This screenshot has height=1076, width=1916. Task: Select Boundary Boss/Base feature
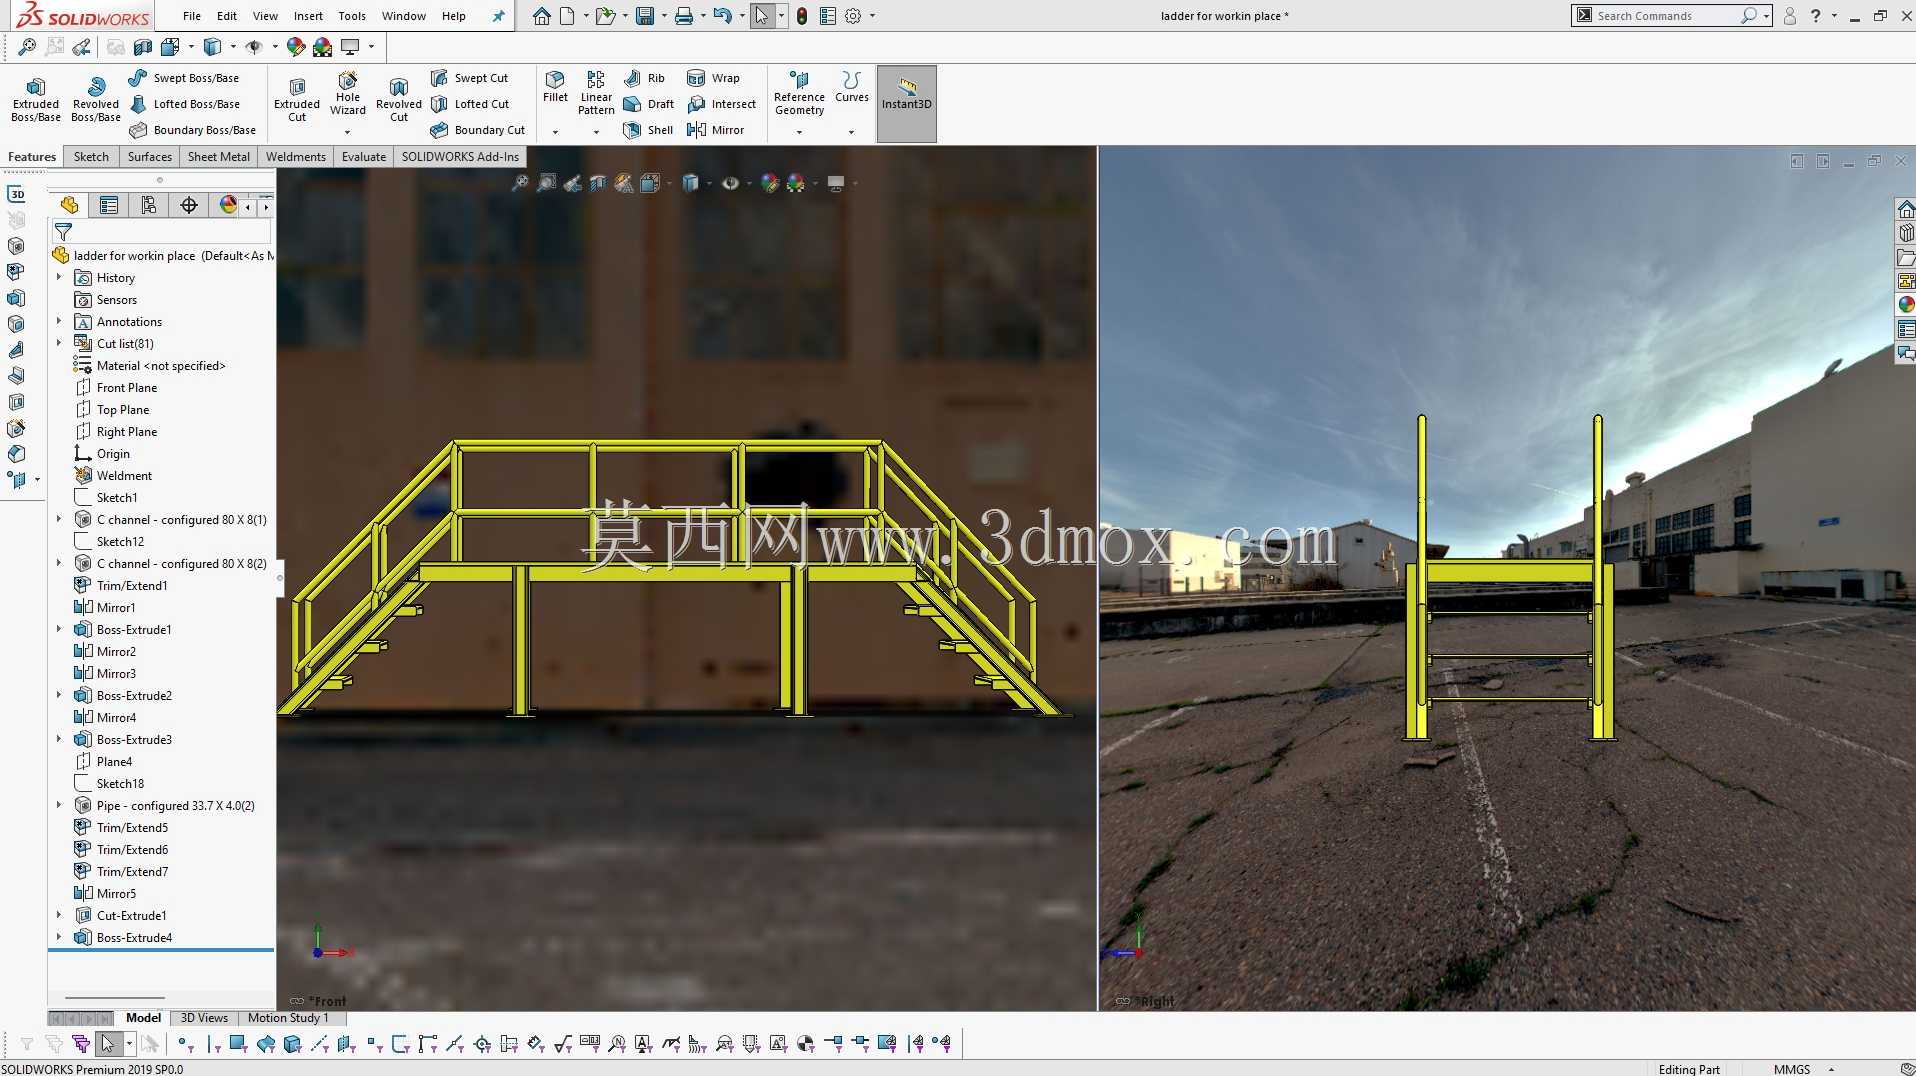coord(192,130)
